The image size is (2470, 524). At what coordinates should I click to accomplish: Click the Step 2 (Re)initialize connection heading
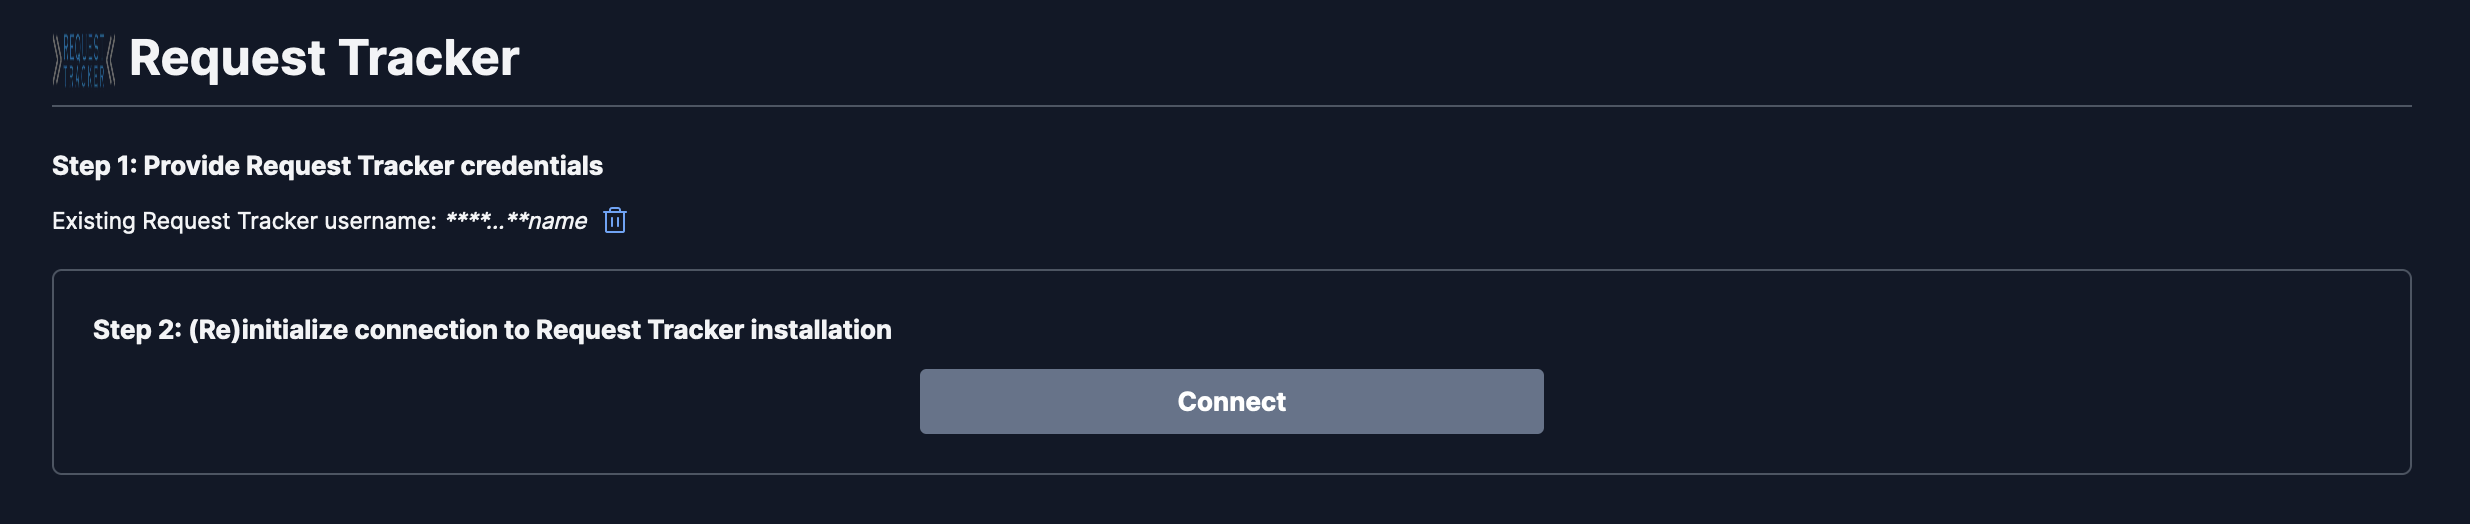click(x=491, y=330)
